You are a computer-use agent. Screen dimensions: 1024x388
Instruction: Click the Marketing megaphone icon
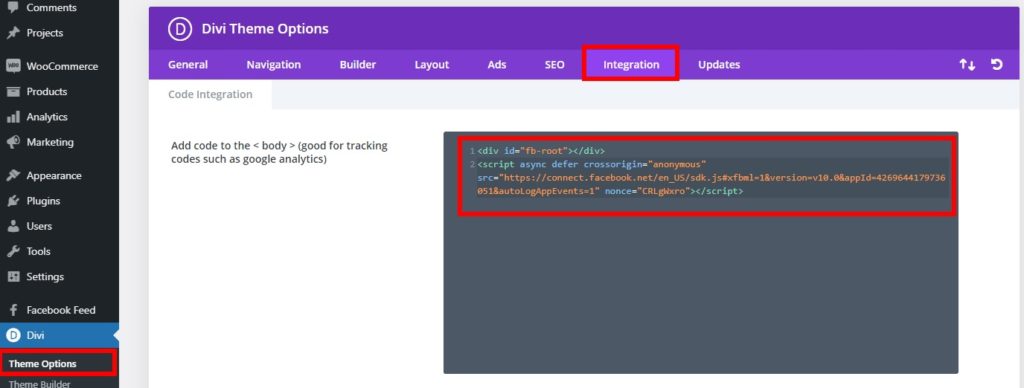click(x=13, y=142)
